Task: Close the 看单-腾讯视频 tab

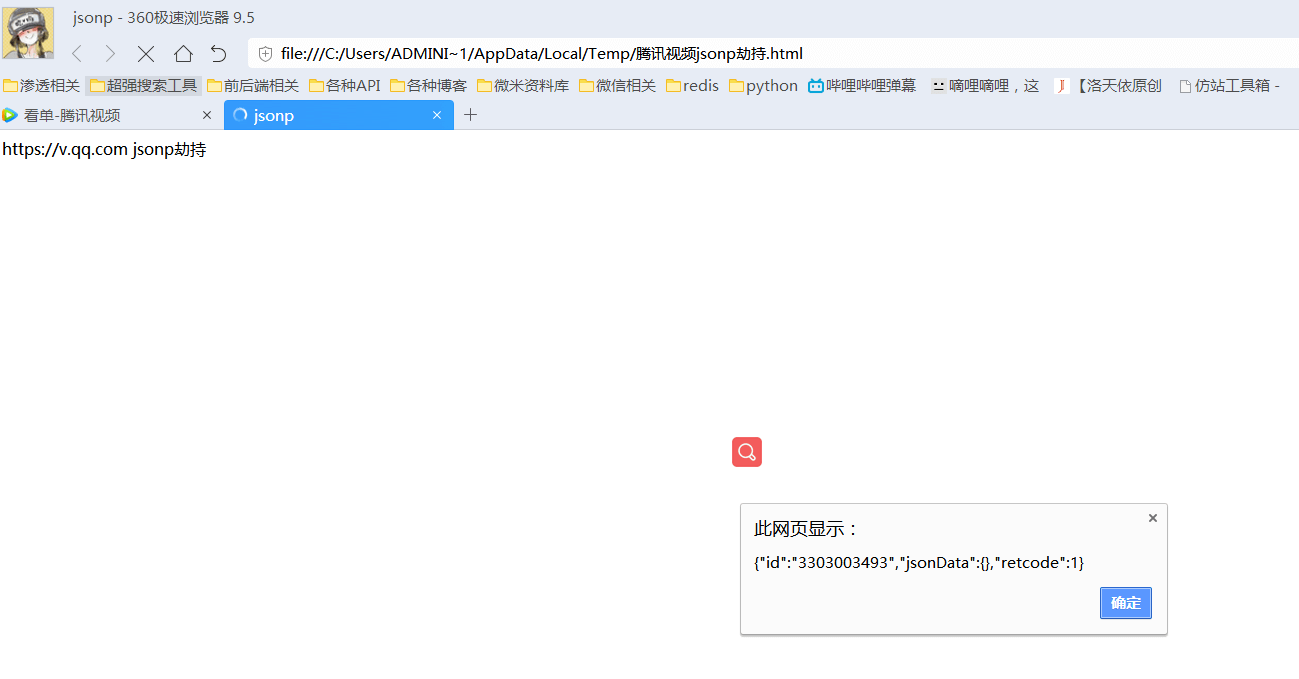Action: 207,115
